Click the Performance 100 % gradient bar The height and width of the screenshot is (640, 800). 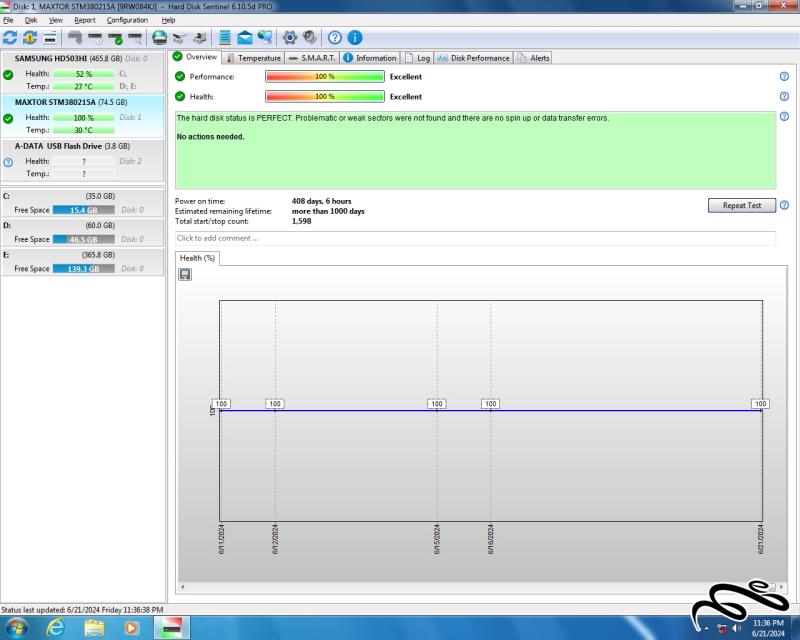pyautogui.click(x=325, y=77)
